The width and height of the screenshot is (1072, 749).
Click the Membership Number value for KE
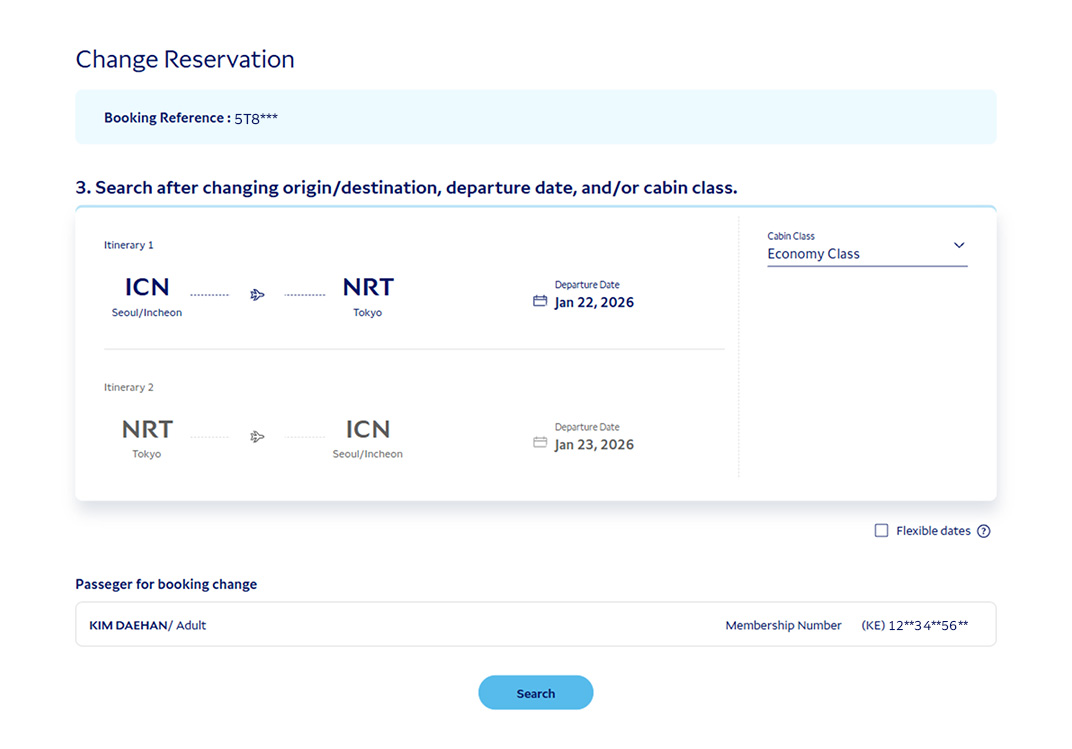[x=915, y=624]
